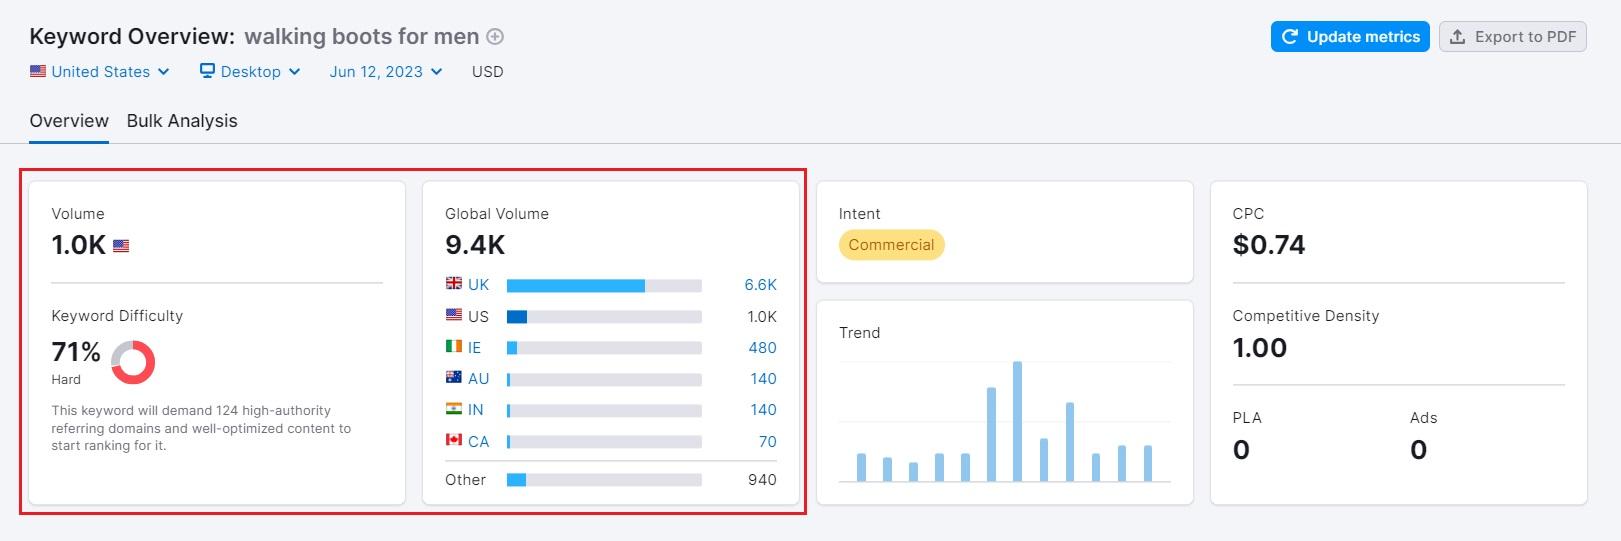Click the India flag icon
The width and height of the screenshot is (1621, 541).
coord(454,409)
